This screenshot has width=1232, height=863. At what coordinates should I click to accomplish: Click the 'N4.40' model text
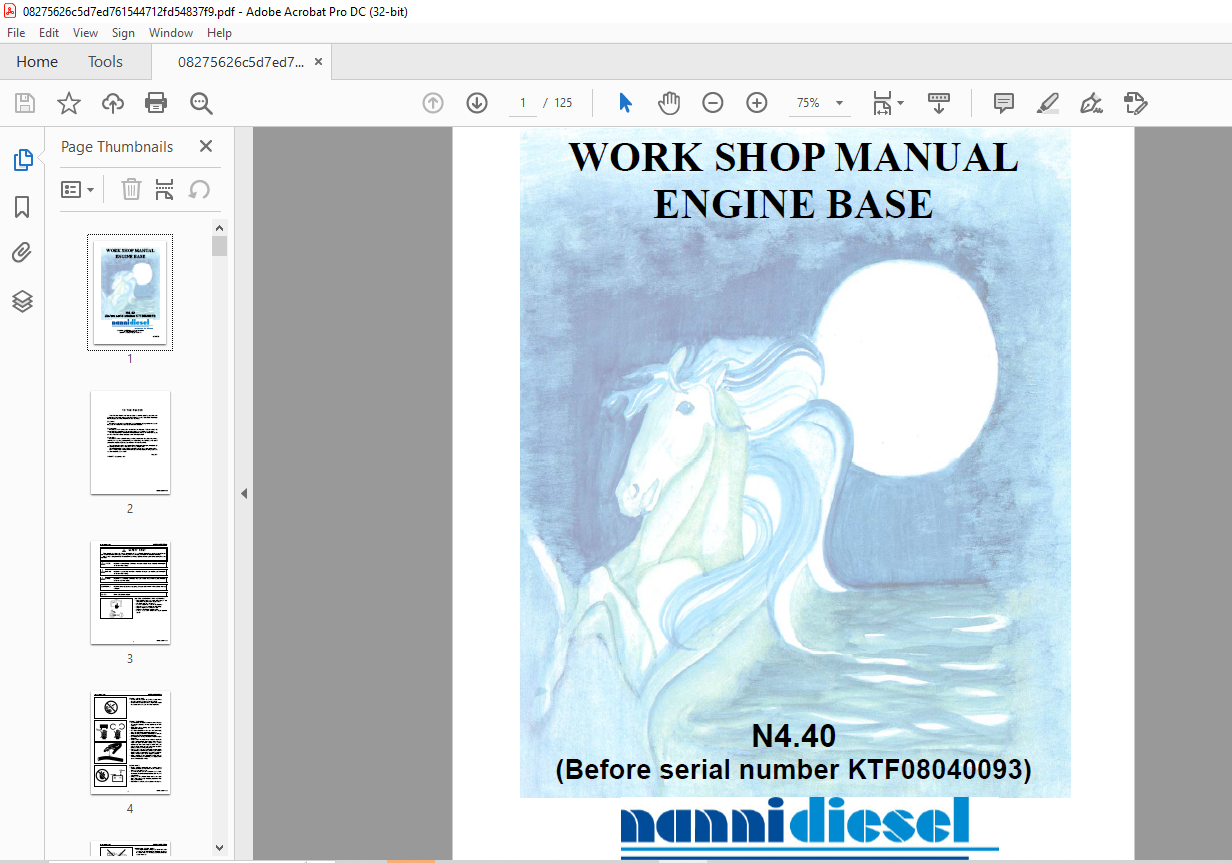pyautogui.click(x=794, y=737)
